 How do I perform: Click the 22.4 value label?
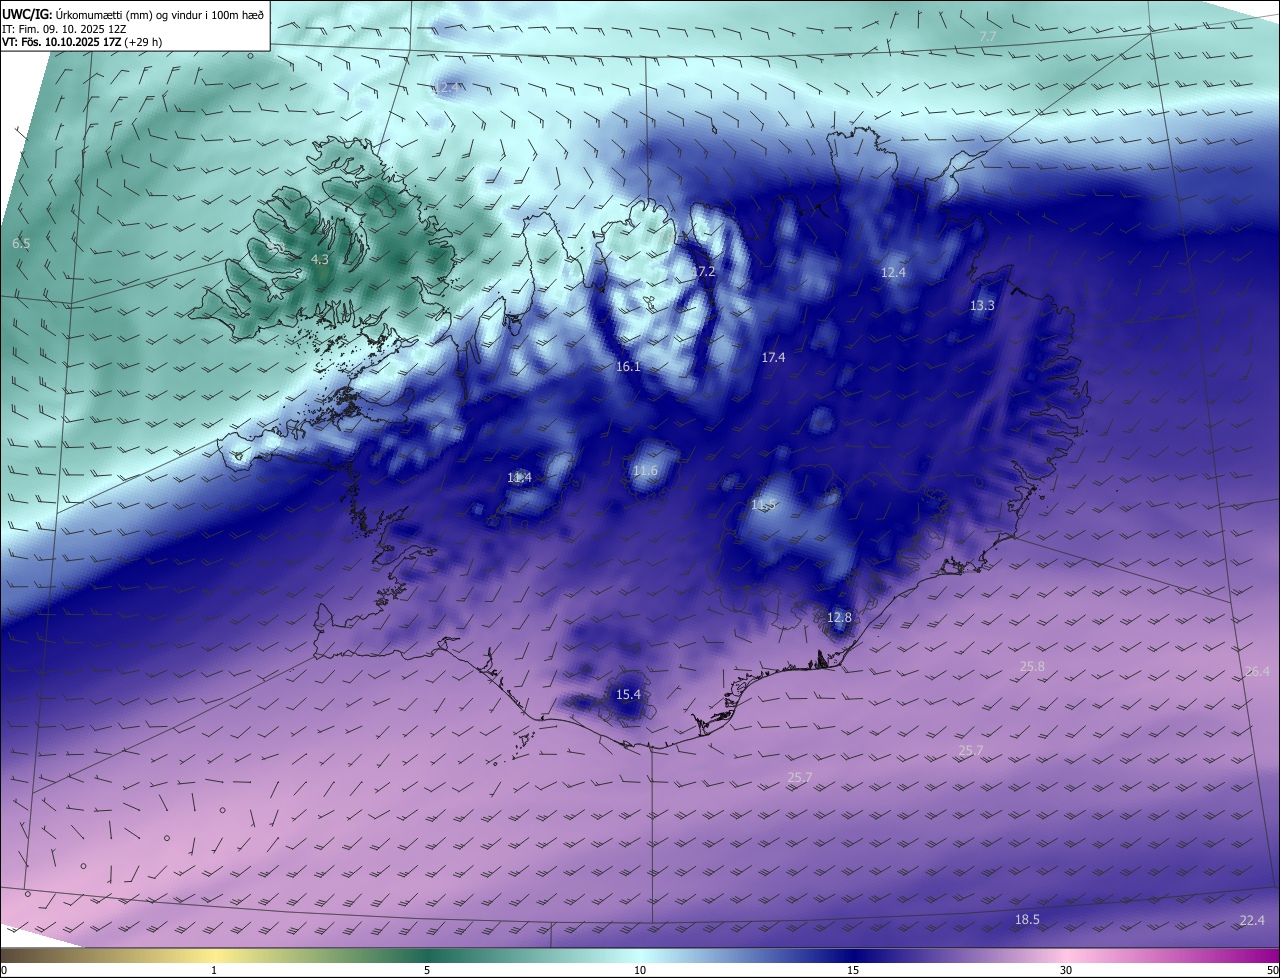coord(1252,921)
